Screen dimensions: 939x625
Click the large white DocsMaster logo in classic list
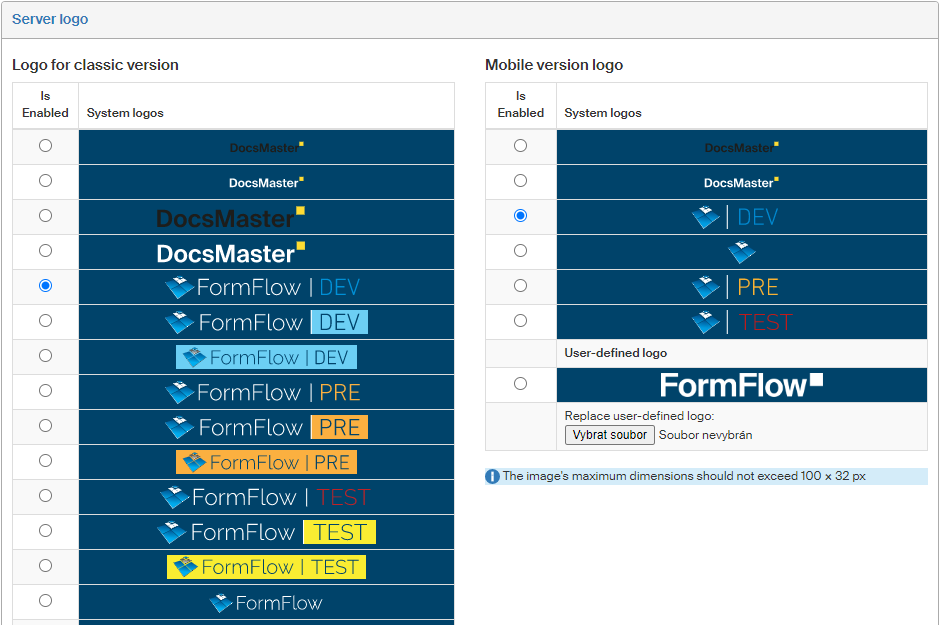coord(231,252)
